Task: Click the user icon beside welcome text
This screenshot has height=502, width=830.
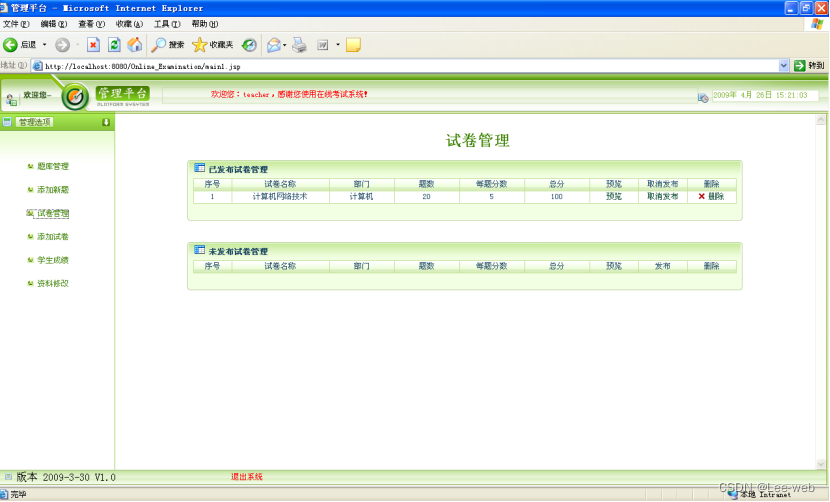Action: pyautogui.click(x=11, y=99)
